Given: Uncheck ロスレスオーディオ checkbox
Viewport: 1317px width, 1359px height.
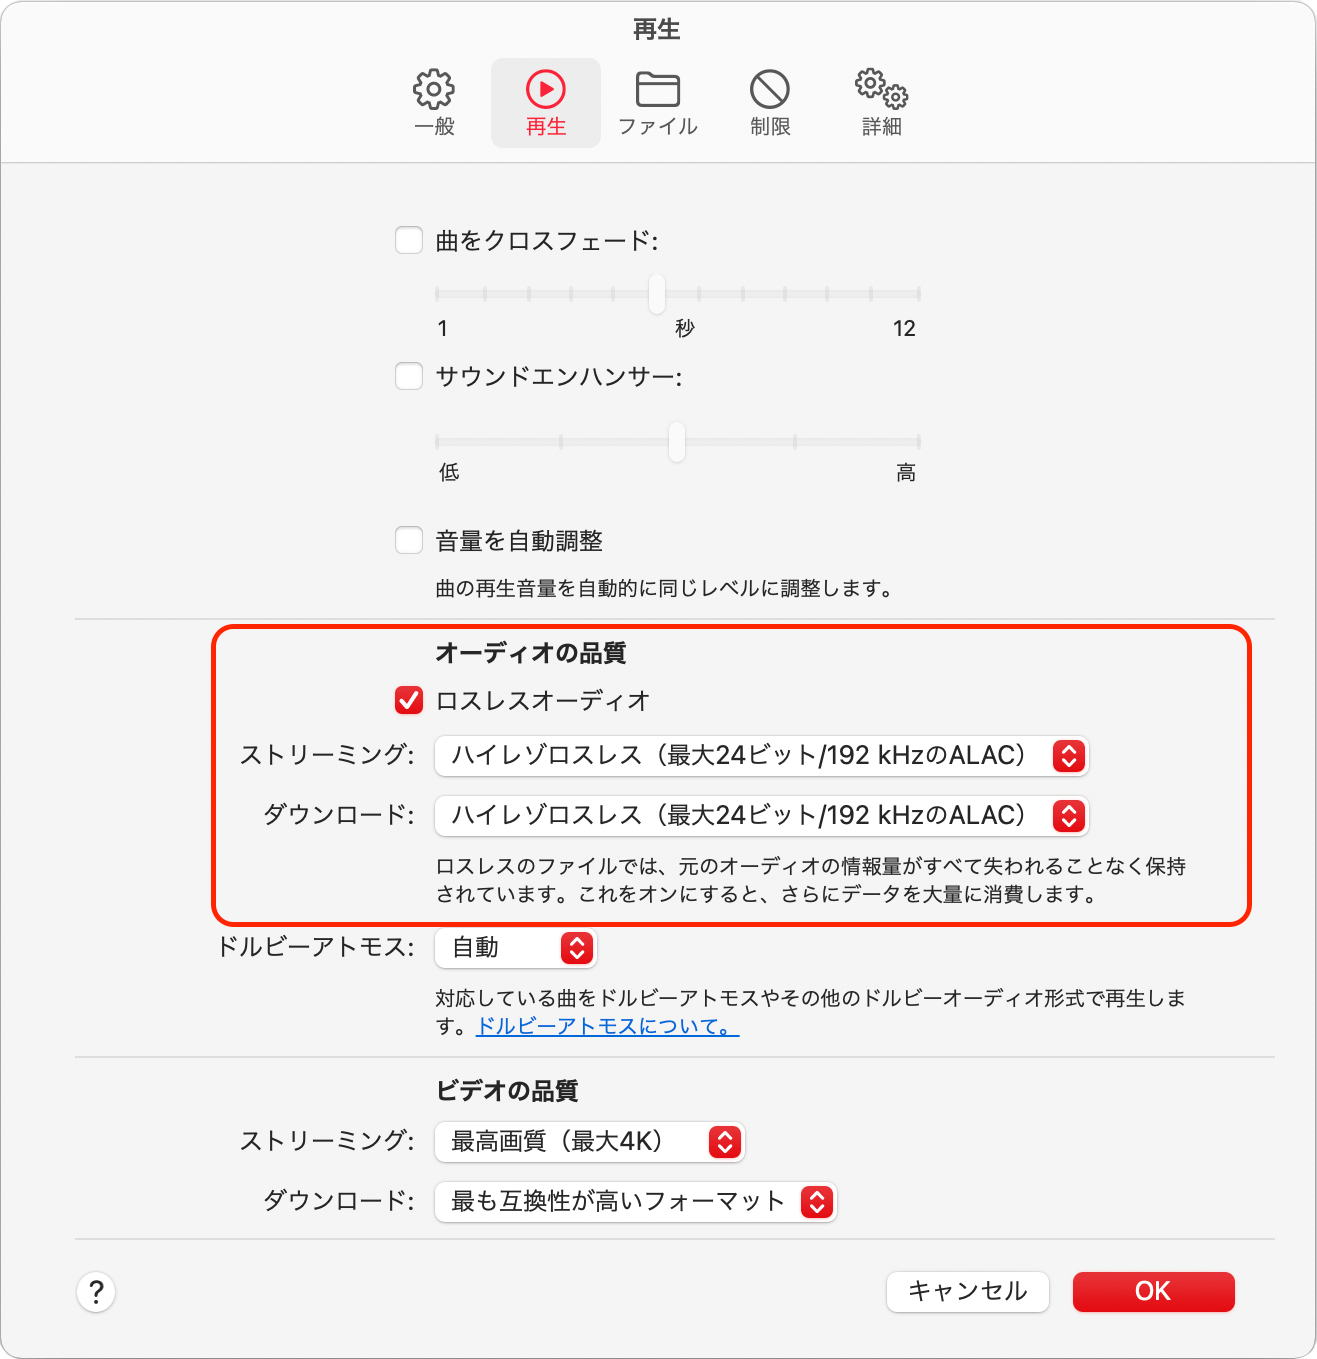Looking at the screenshot, I should point(409,700).
